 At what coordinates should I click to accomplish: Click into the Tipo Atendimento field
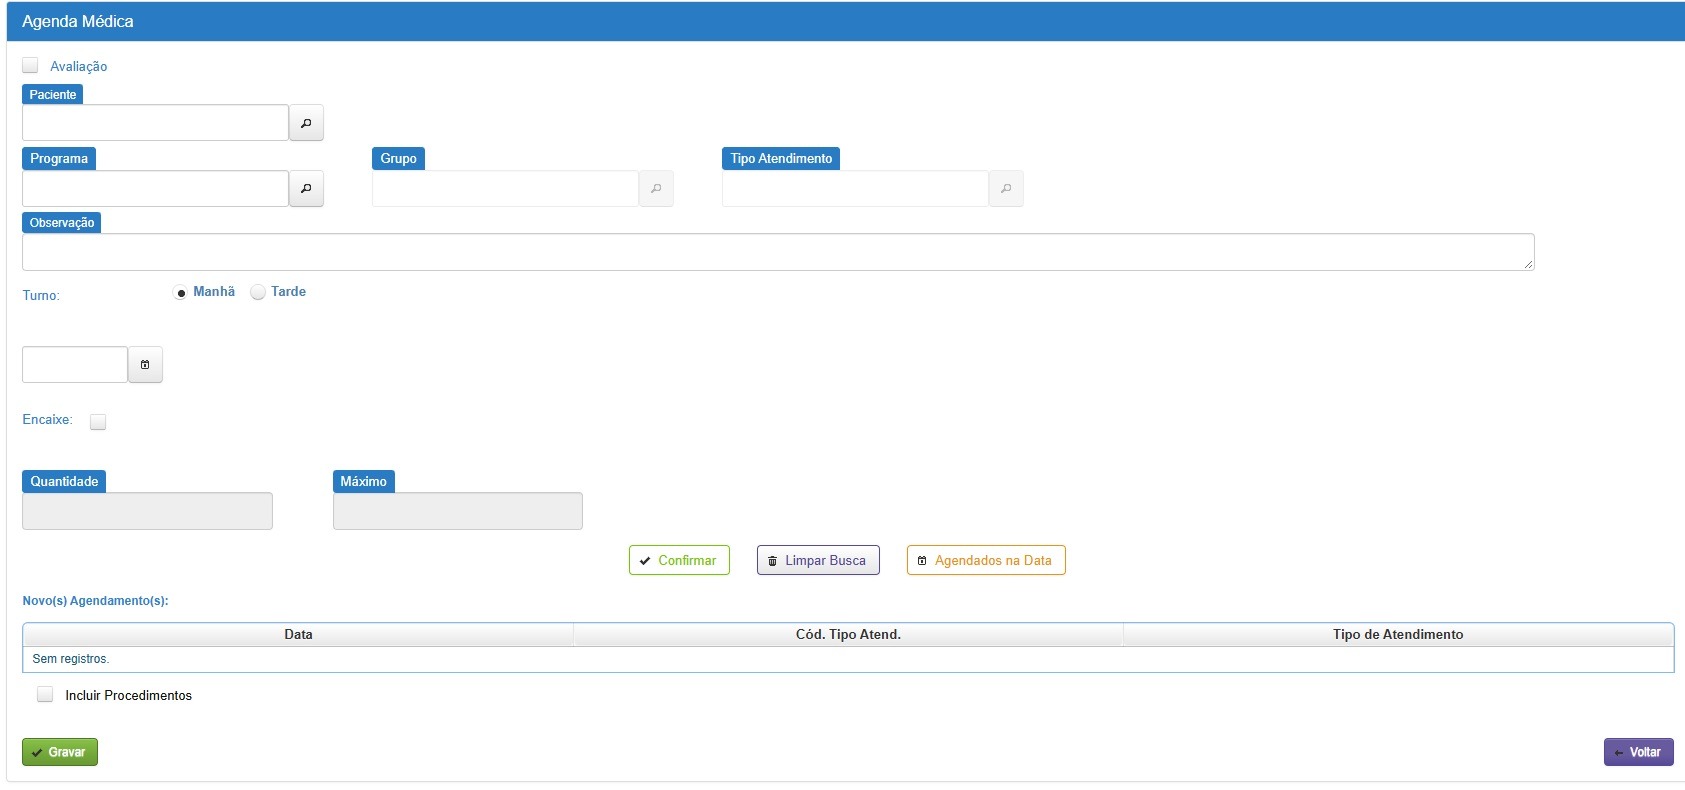(x=855, y=188)
